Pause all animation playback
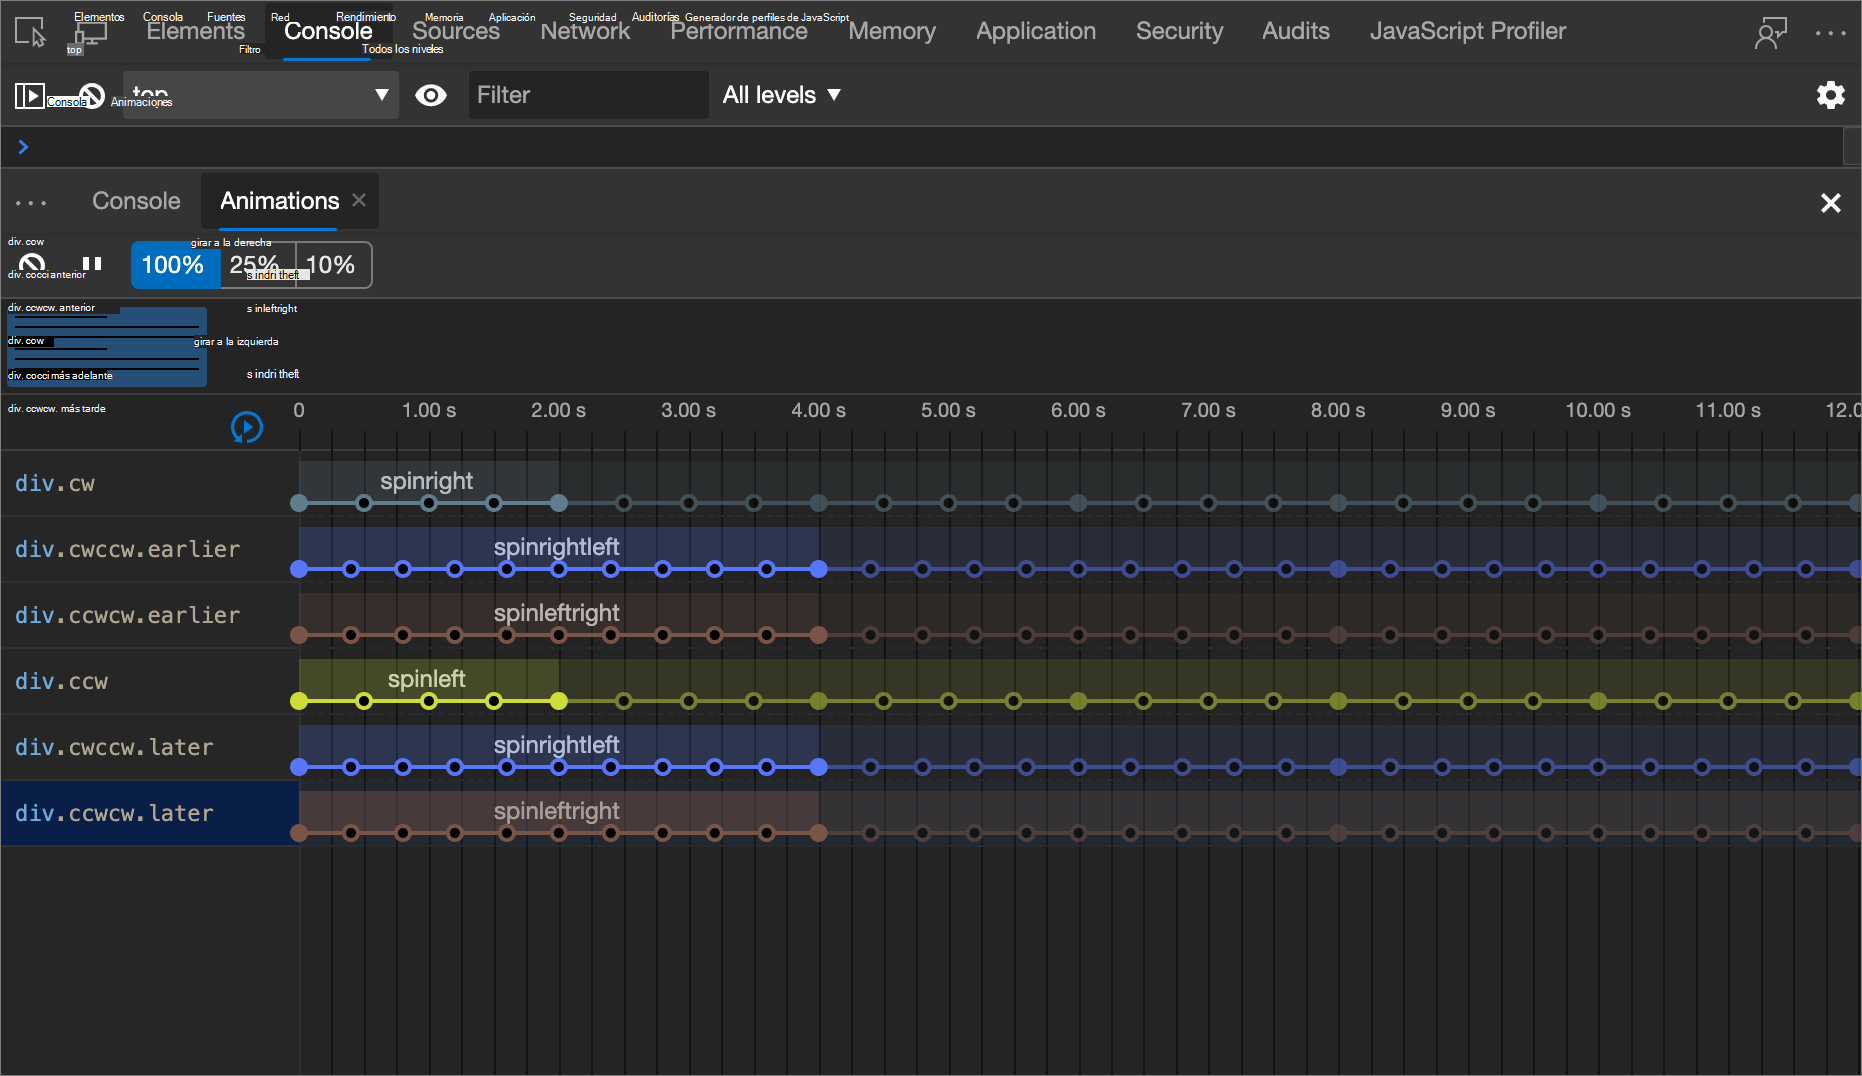 91,264
